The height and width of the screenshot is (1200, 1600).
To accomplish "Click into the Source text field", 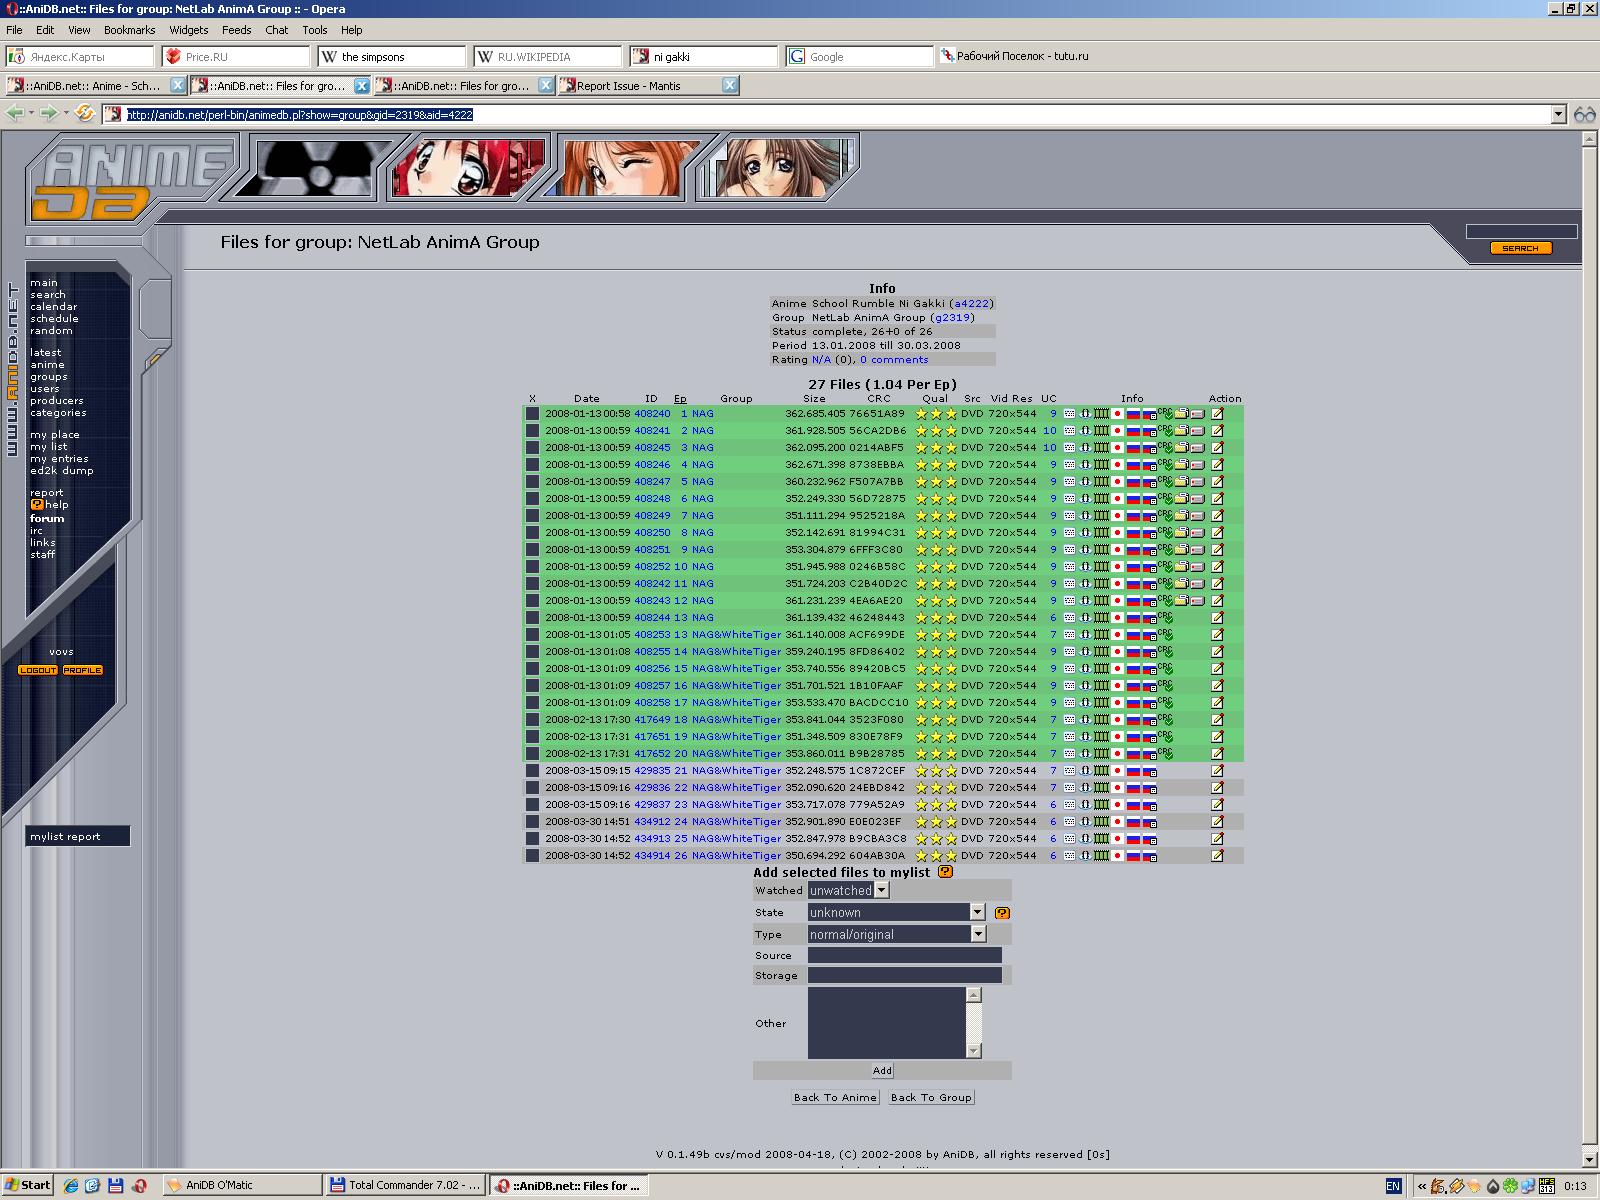I will coord(904,955).
